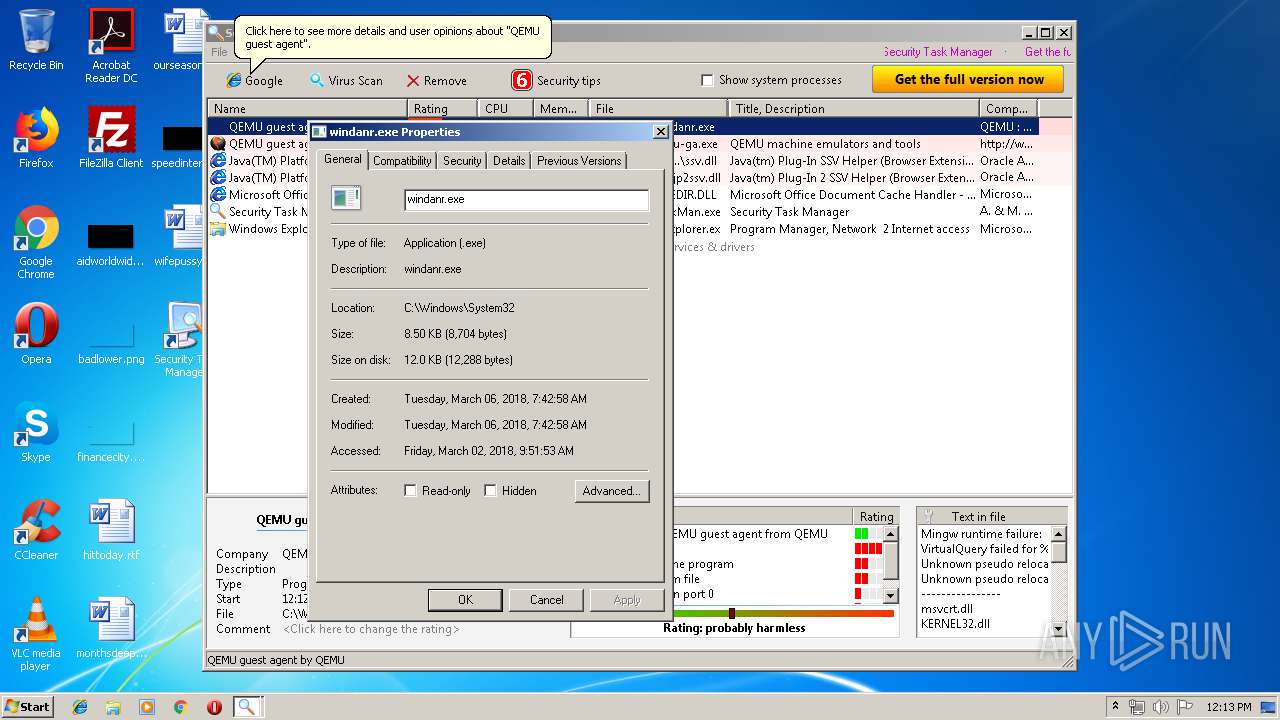This screenshot has height=720, width=1280.
Task: Toggle Read-only attribute checkbox
Action: tap(410, 491)
